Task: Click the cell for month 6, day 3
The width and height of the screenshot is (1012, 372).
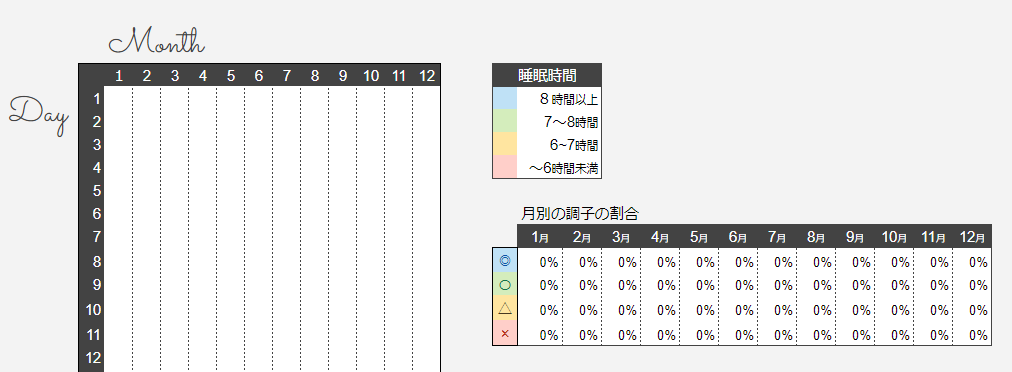Action: point(258,144)
